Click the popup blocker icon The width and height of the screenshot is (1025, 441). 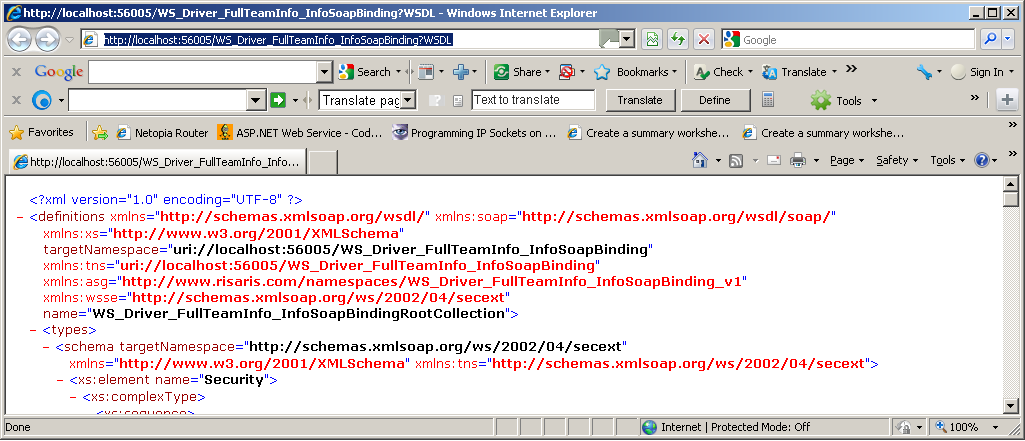tap(567, 72)
